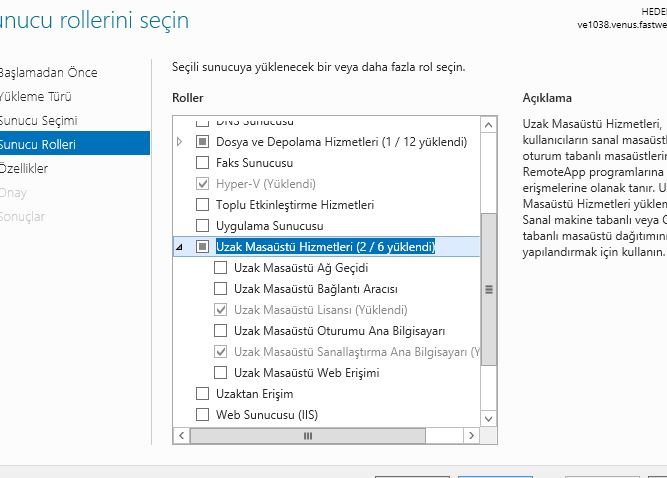Check Uzak Masaüstü Ağ Geçidi
The image size is (667, 478).
click(x=221, y=268)
